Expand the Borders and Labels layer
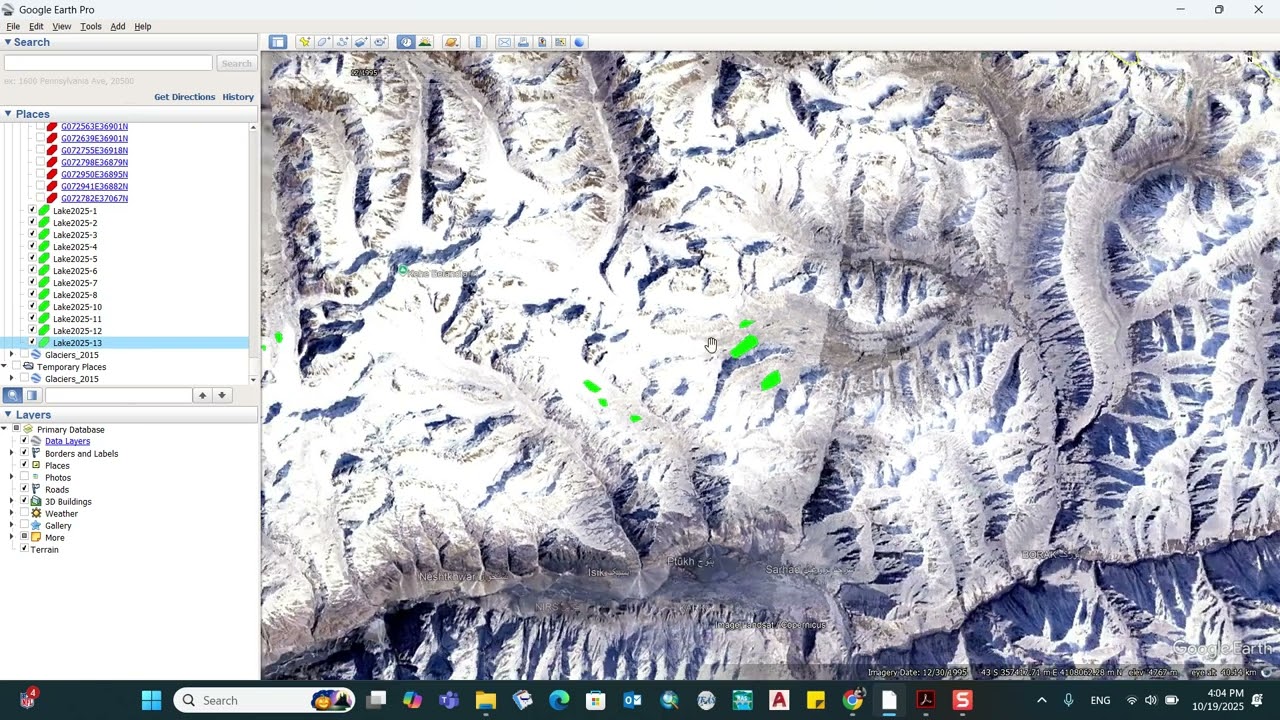The width and height of the screenshot is (1280, 720). tap(12, 453)
